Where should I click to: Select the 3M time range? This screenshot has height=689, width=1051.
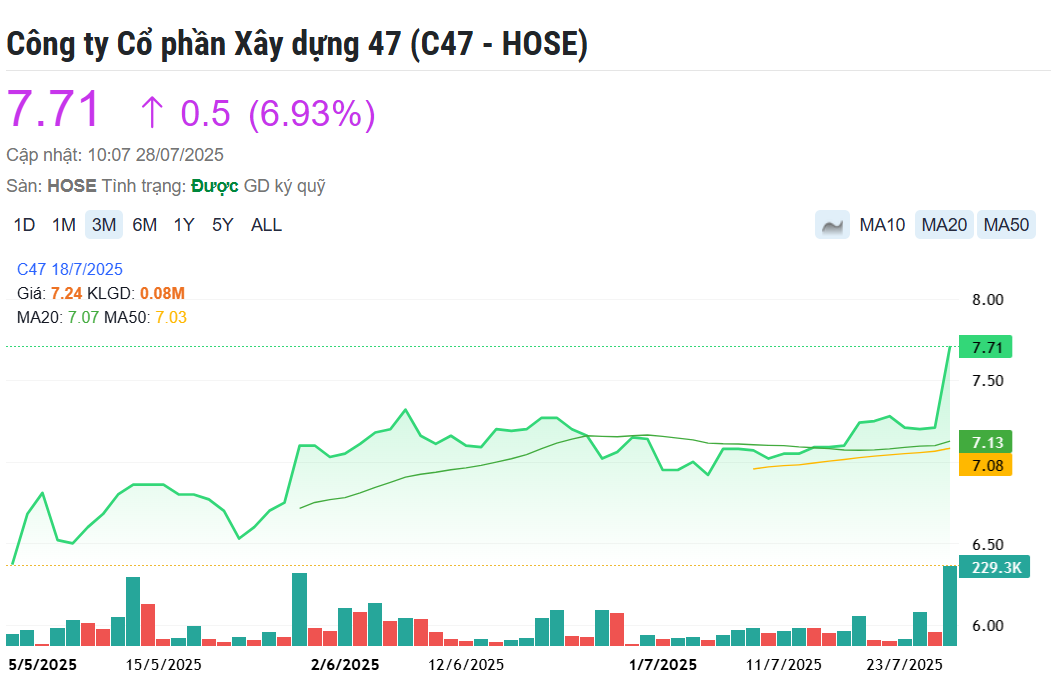pyautogui.click(x=104, y=225)
